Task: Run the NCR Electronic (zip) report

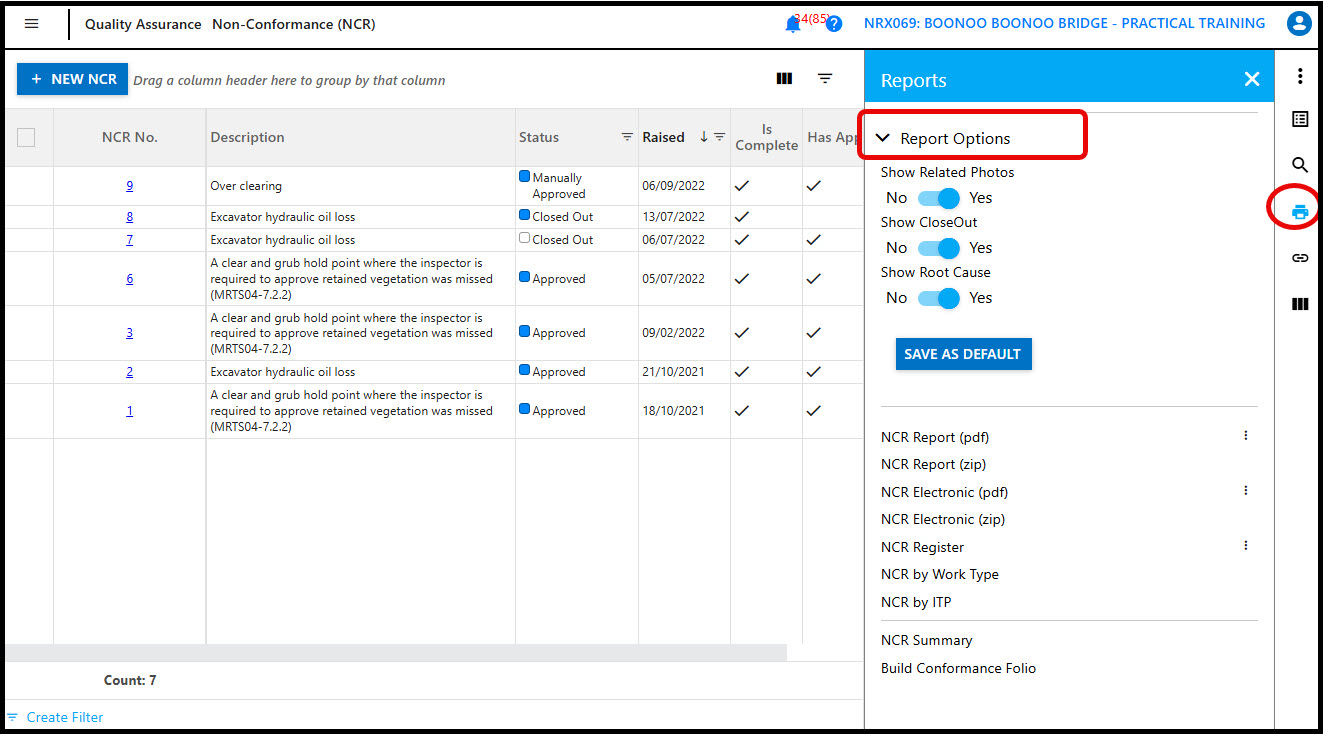Action: coord(943,519)
